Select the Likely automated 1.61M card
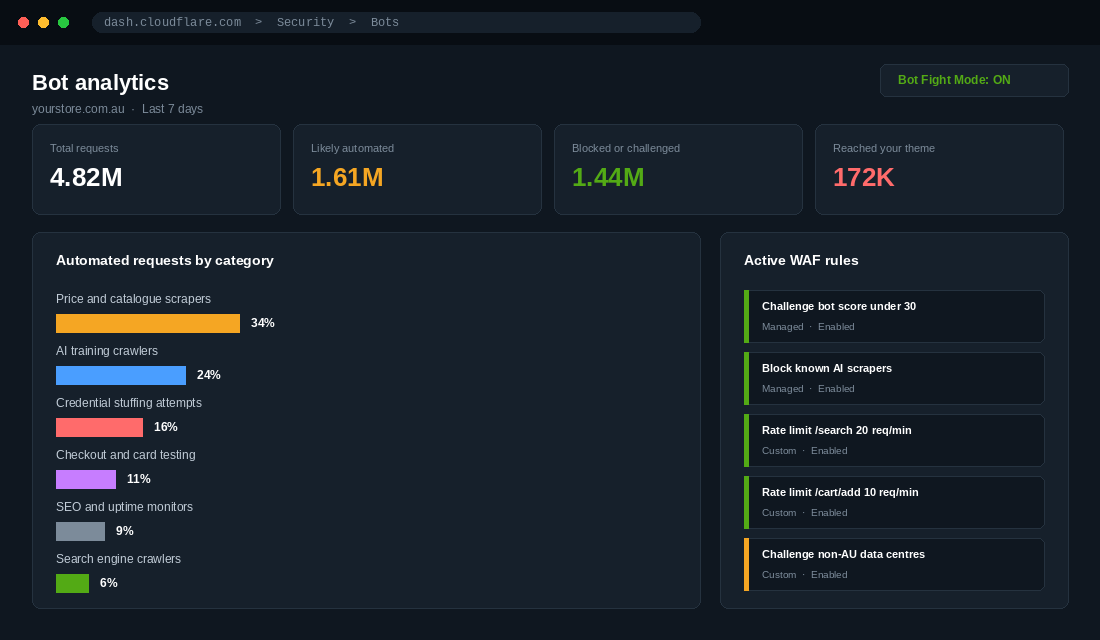1100x640 pixels. click(417, 169)
